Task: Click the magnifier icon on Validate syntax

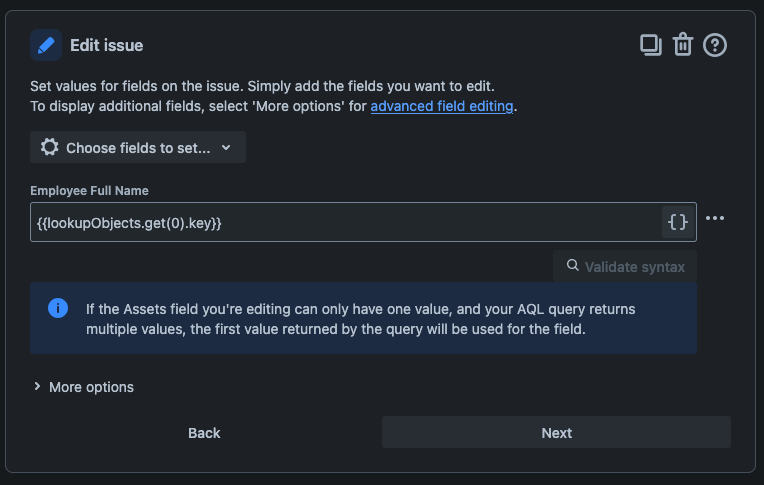Action: point(572,266)
